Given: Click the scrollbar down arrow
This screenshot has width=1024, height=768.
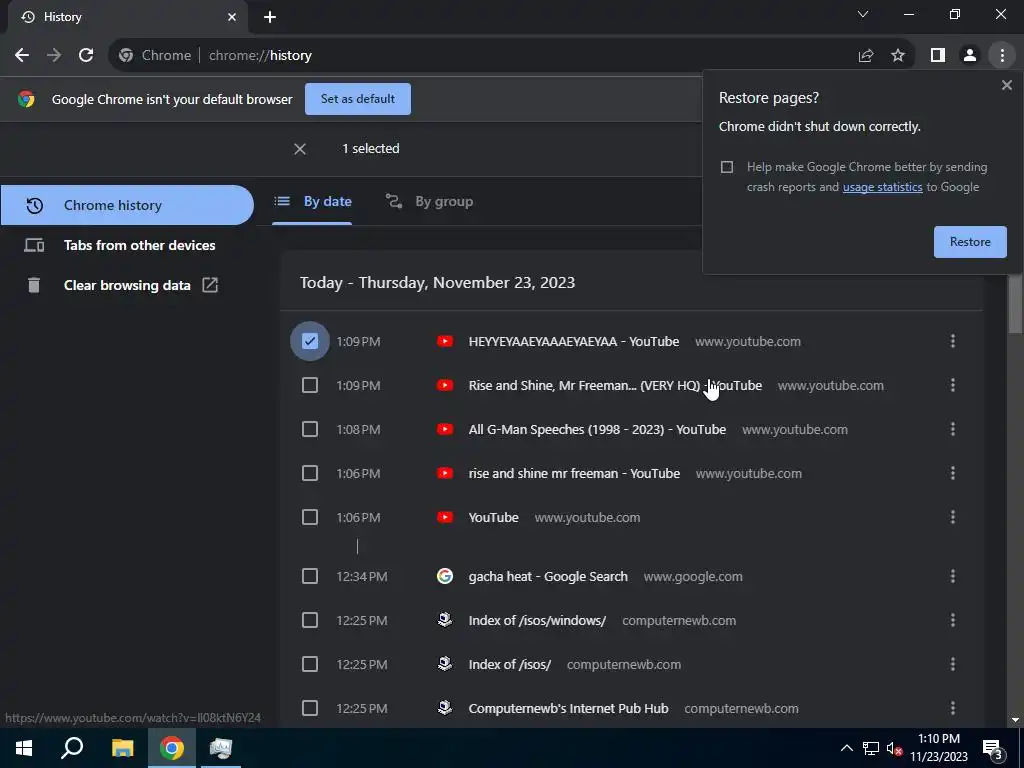Looking at the screenshot, I should (x=1015, y=720).
